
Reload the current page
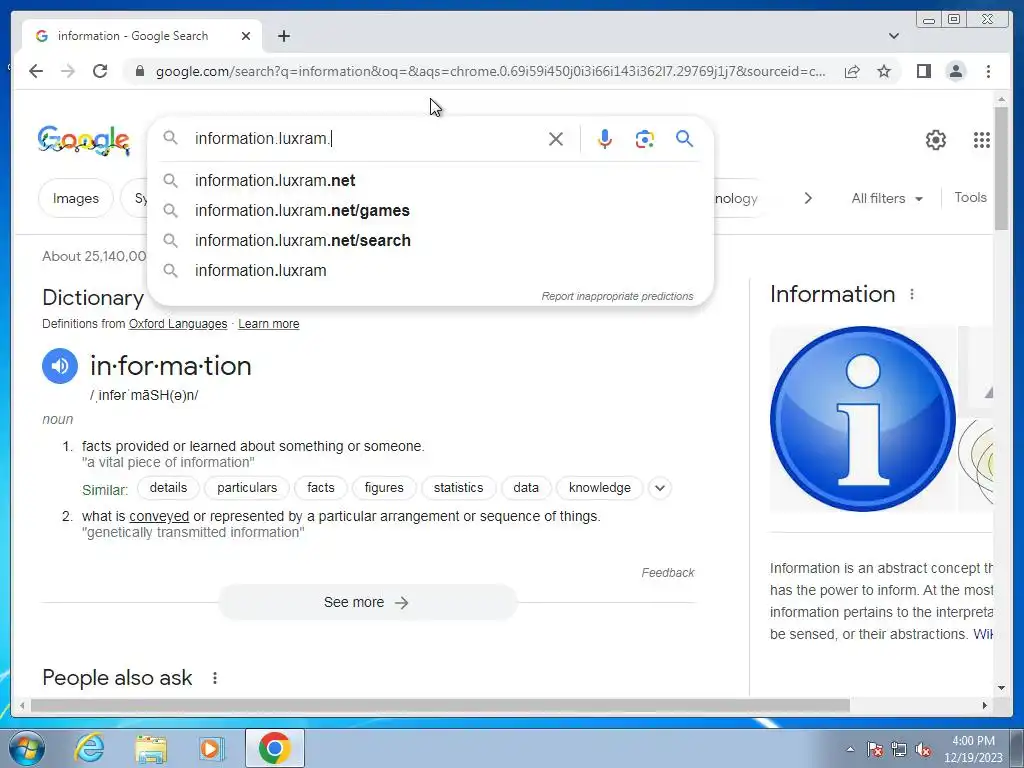click(x=100, y=71)
